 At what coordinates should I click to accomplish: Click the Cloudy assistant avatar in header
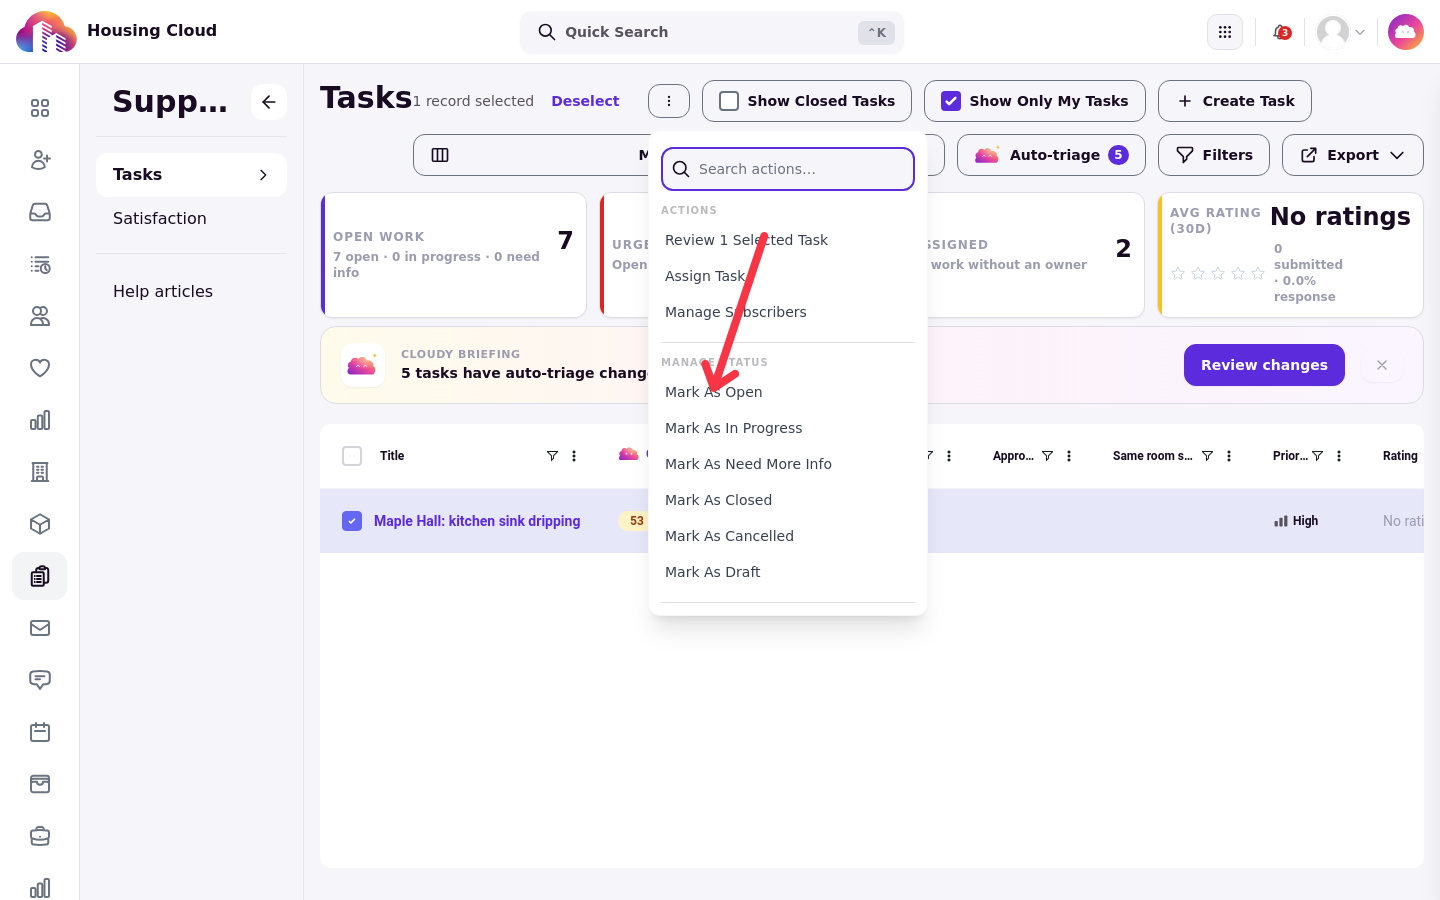[x=1405, y=32]
